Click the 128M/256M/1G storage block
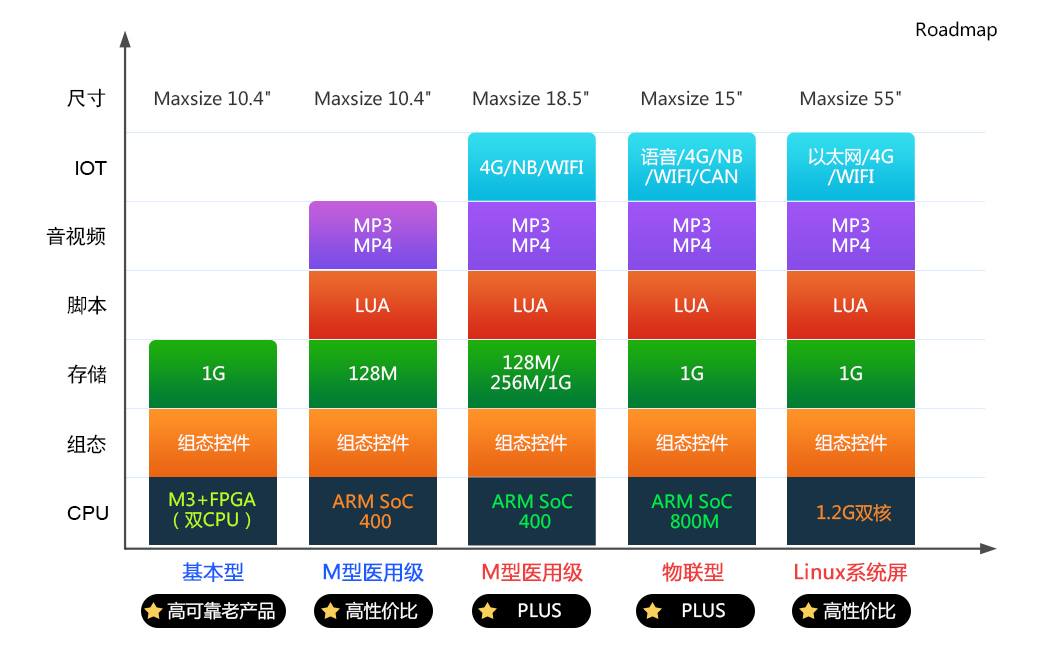This screenshot has width=1040, height=660. click(532, 373)
